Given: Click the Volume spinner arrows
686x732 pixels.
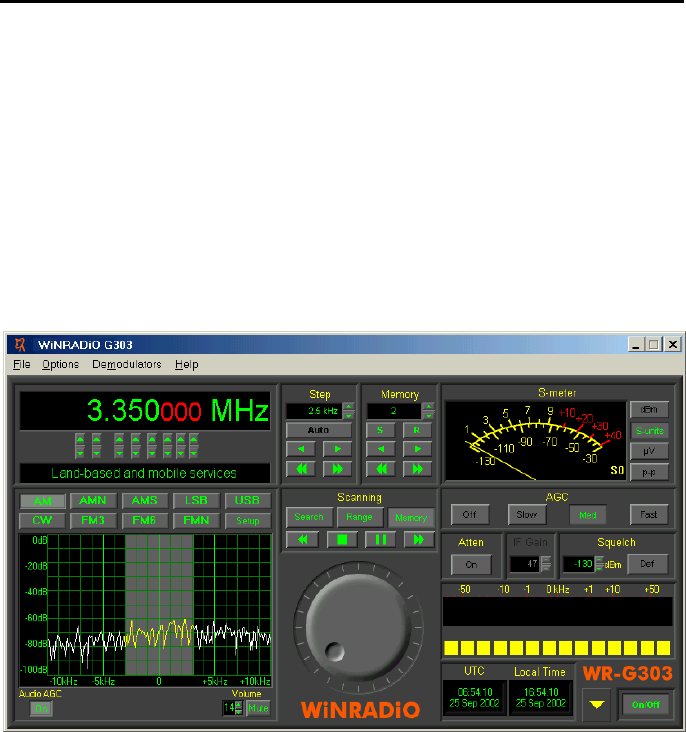Looking at the screenshot, I should (239, 708).
